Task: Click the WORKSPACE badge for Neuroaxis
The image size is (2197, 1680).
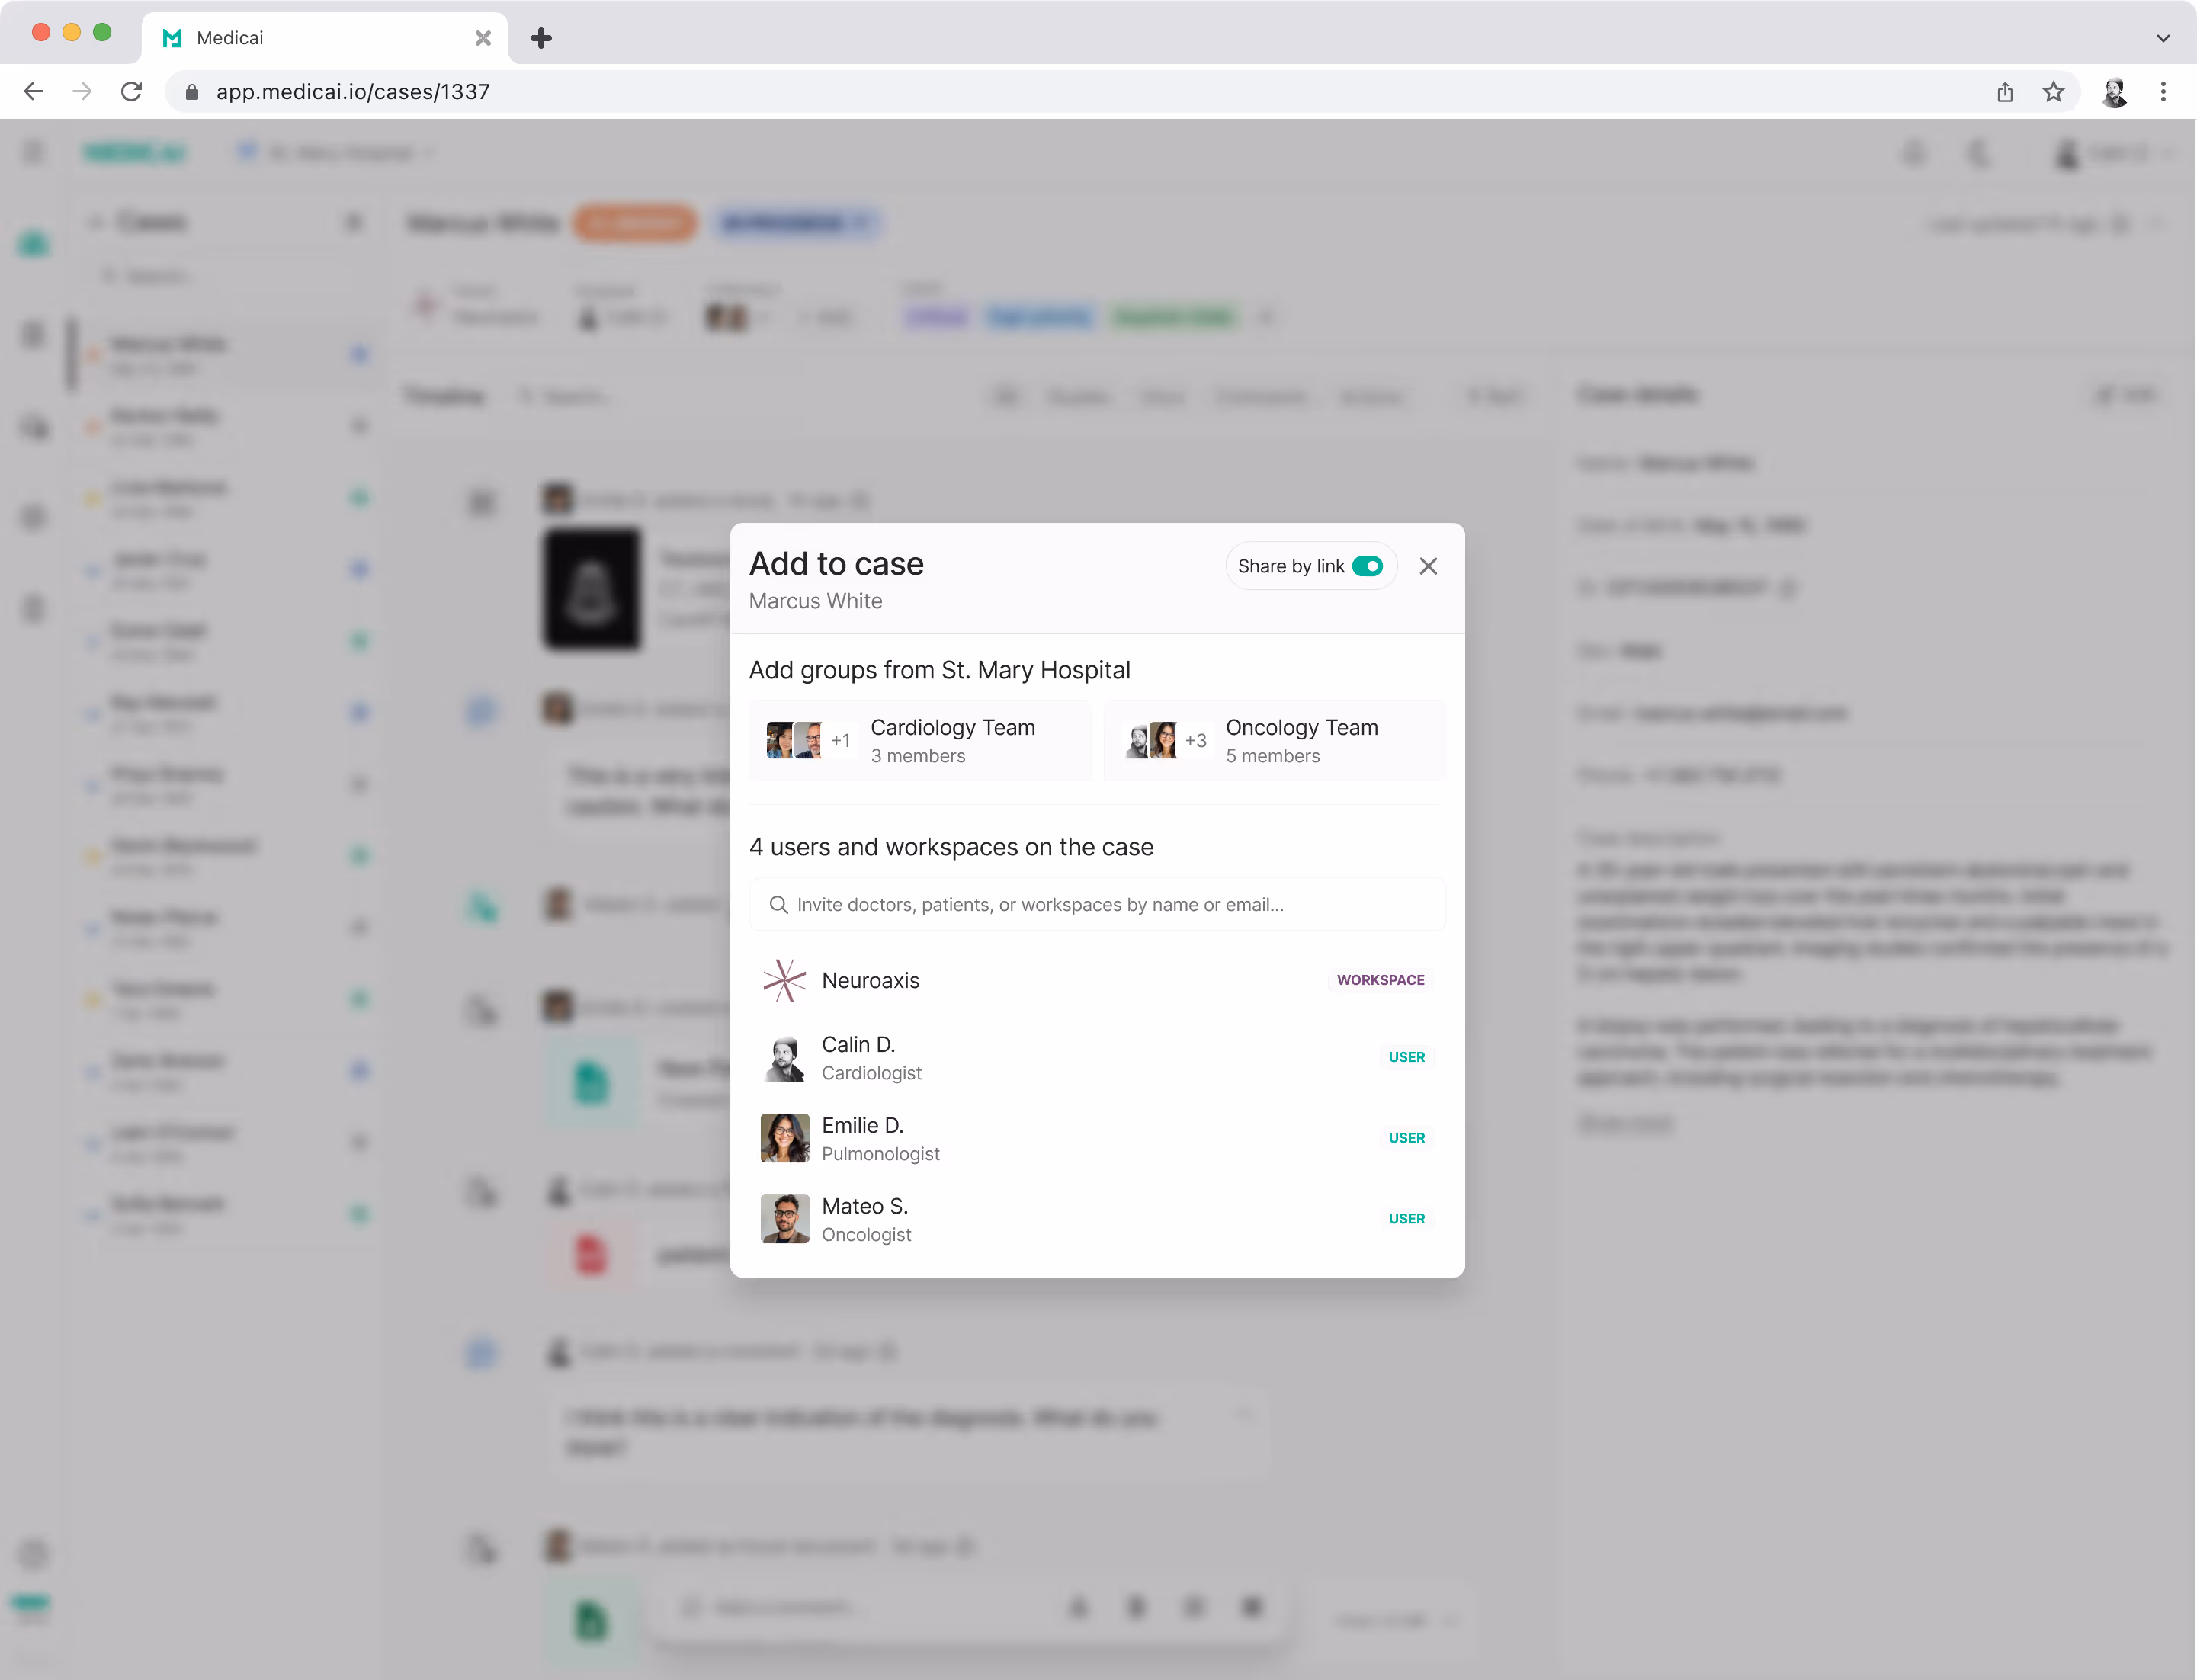Action: [1380, 980]
